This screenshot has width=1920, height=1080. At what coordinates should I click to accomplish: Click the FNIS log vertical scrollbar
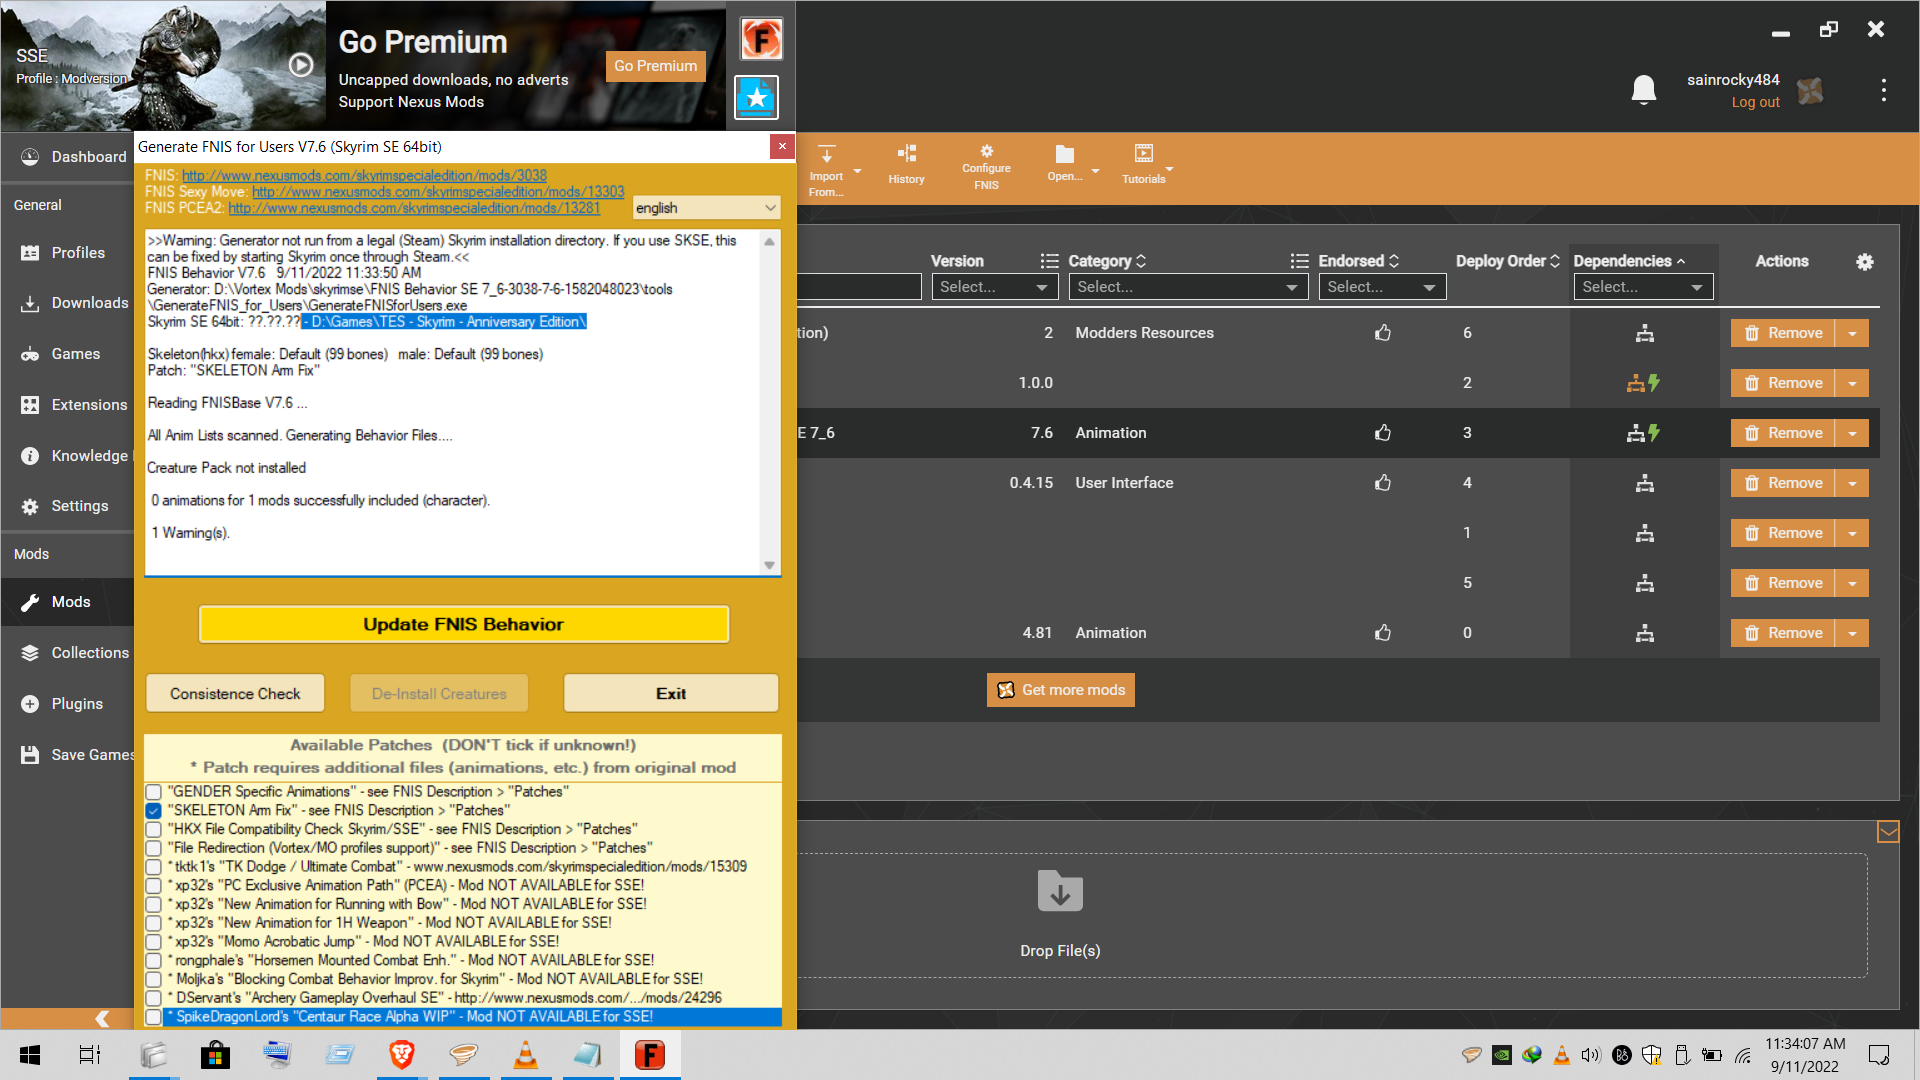coord(769,404)
